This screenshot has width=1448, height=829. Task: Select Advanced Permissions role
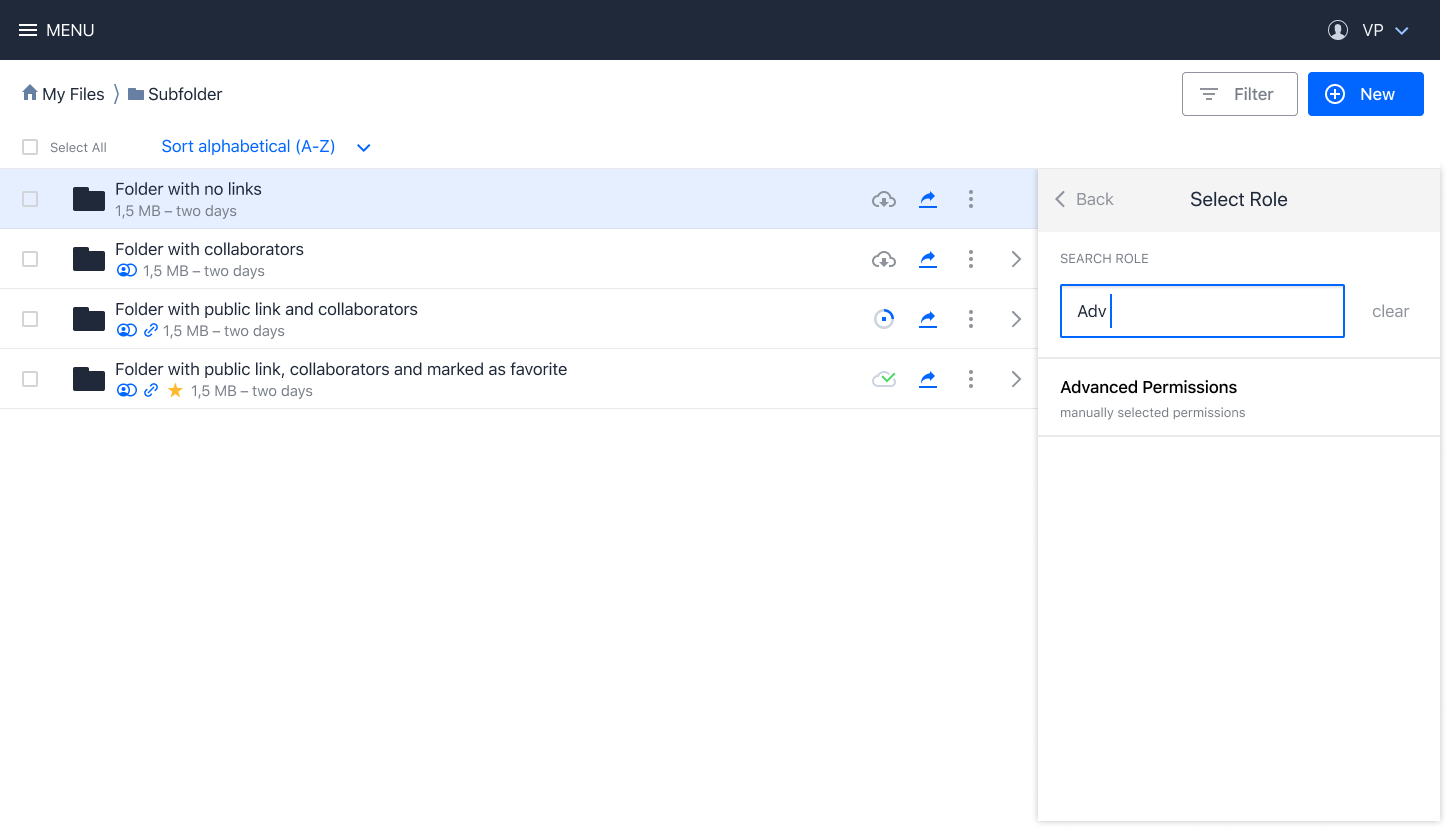pyautogui.click(x=1239, y=398)
